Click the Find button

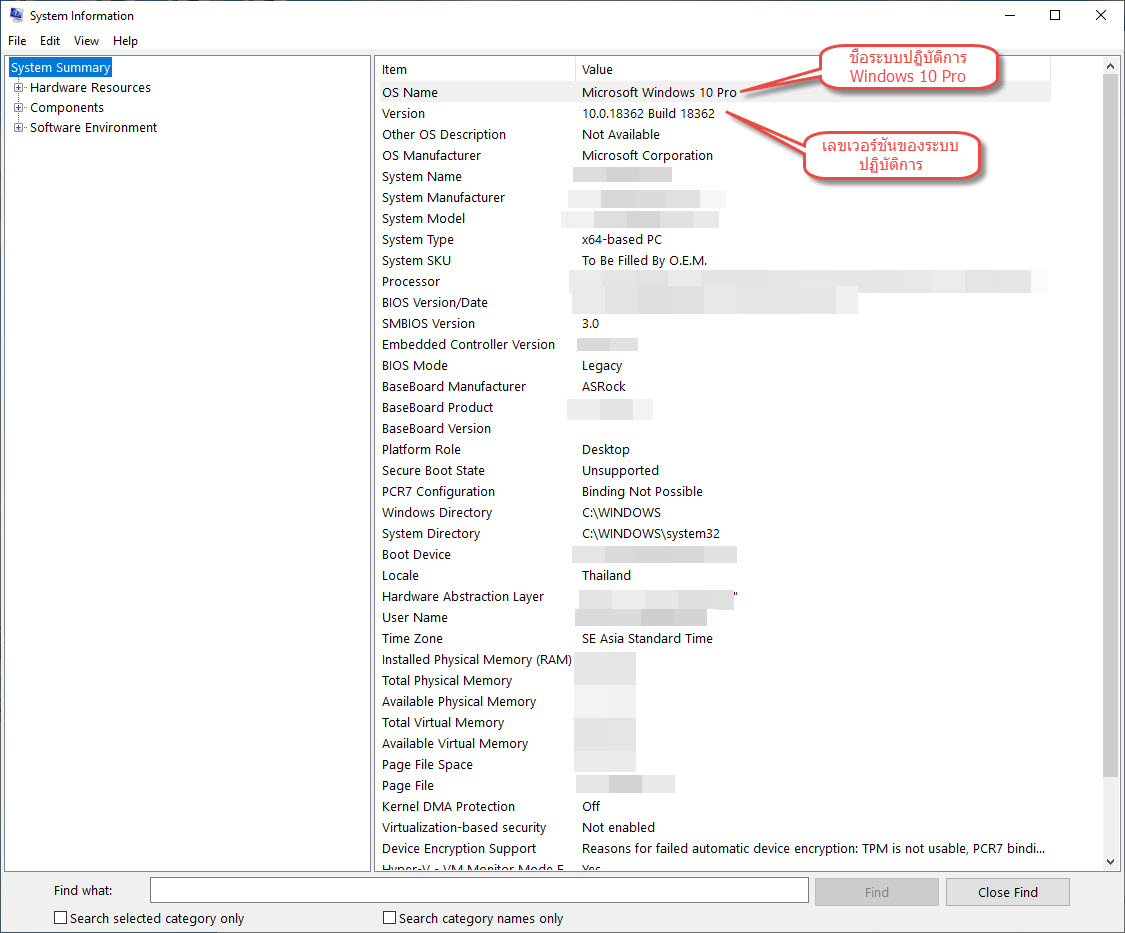point(877,892)
